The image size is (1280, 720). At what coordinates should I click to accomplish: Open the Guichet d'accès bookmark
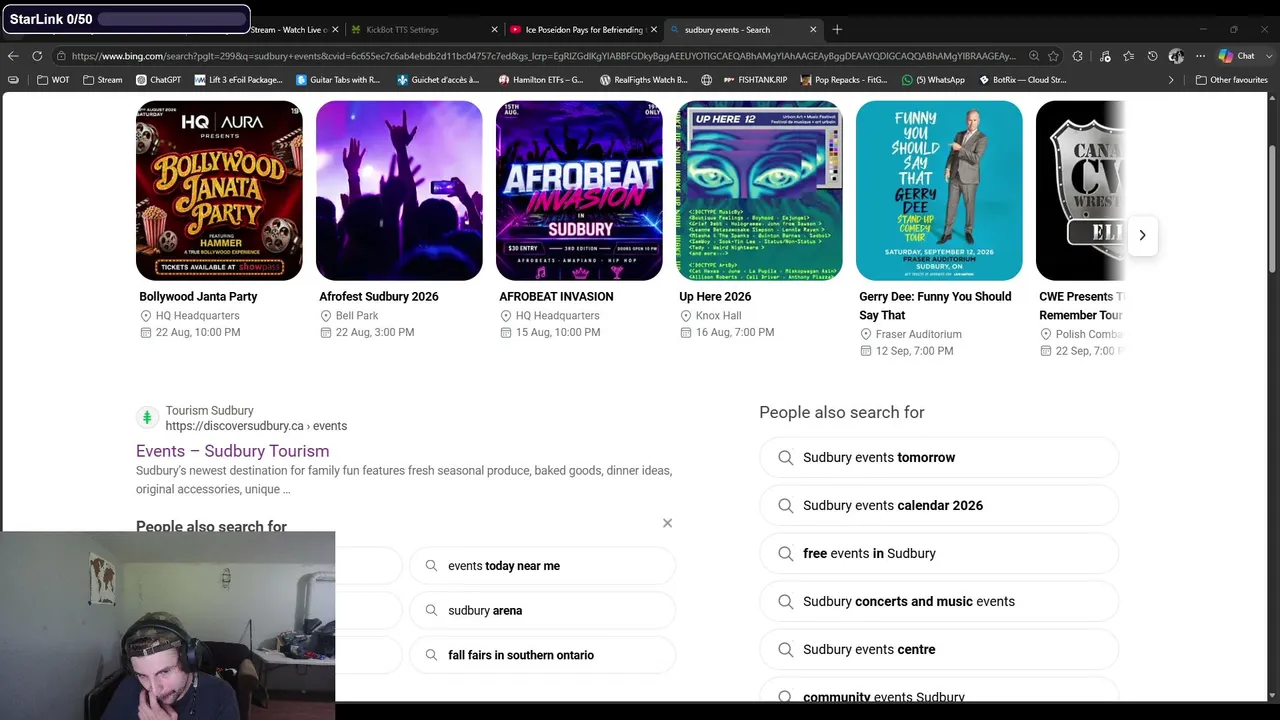point(438,80)
